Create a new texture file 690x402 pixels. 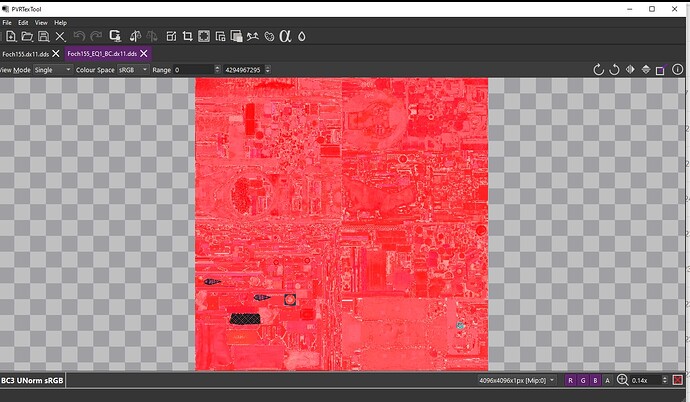click(x=11, y=37)
